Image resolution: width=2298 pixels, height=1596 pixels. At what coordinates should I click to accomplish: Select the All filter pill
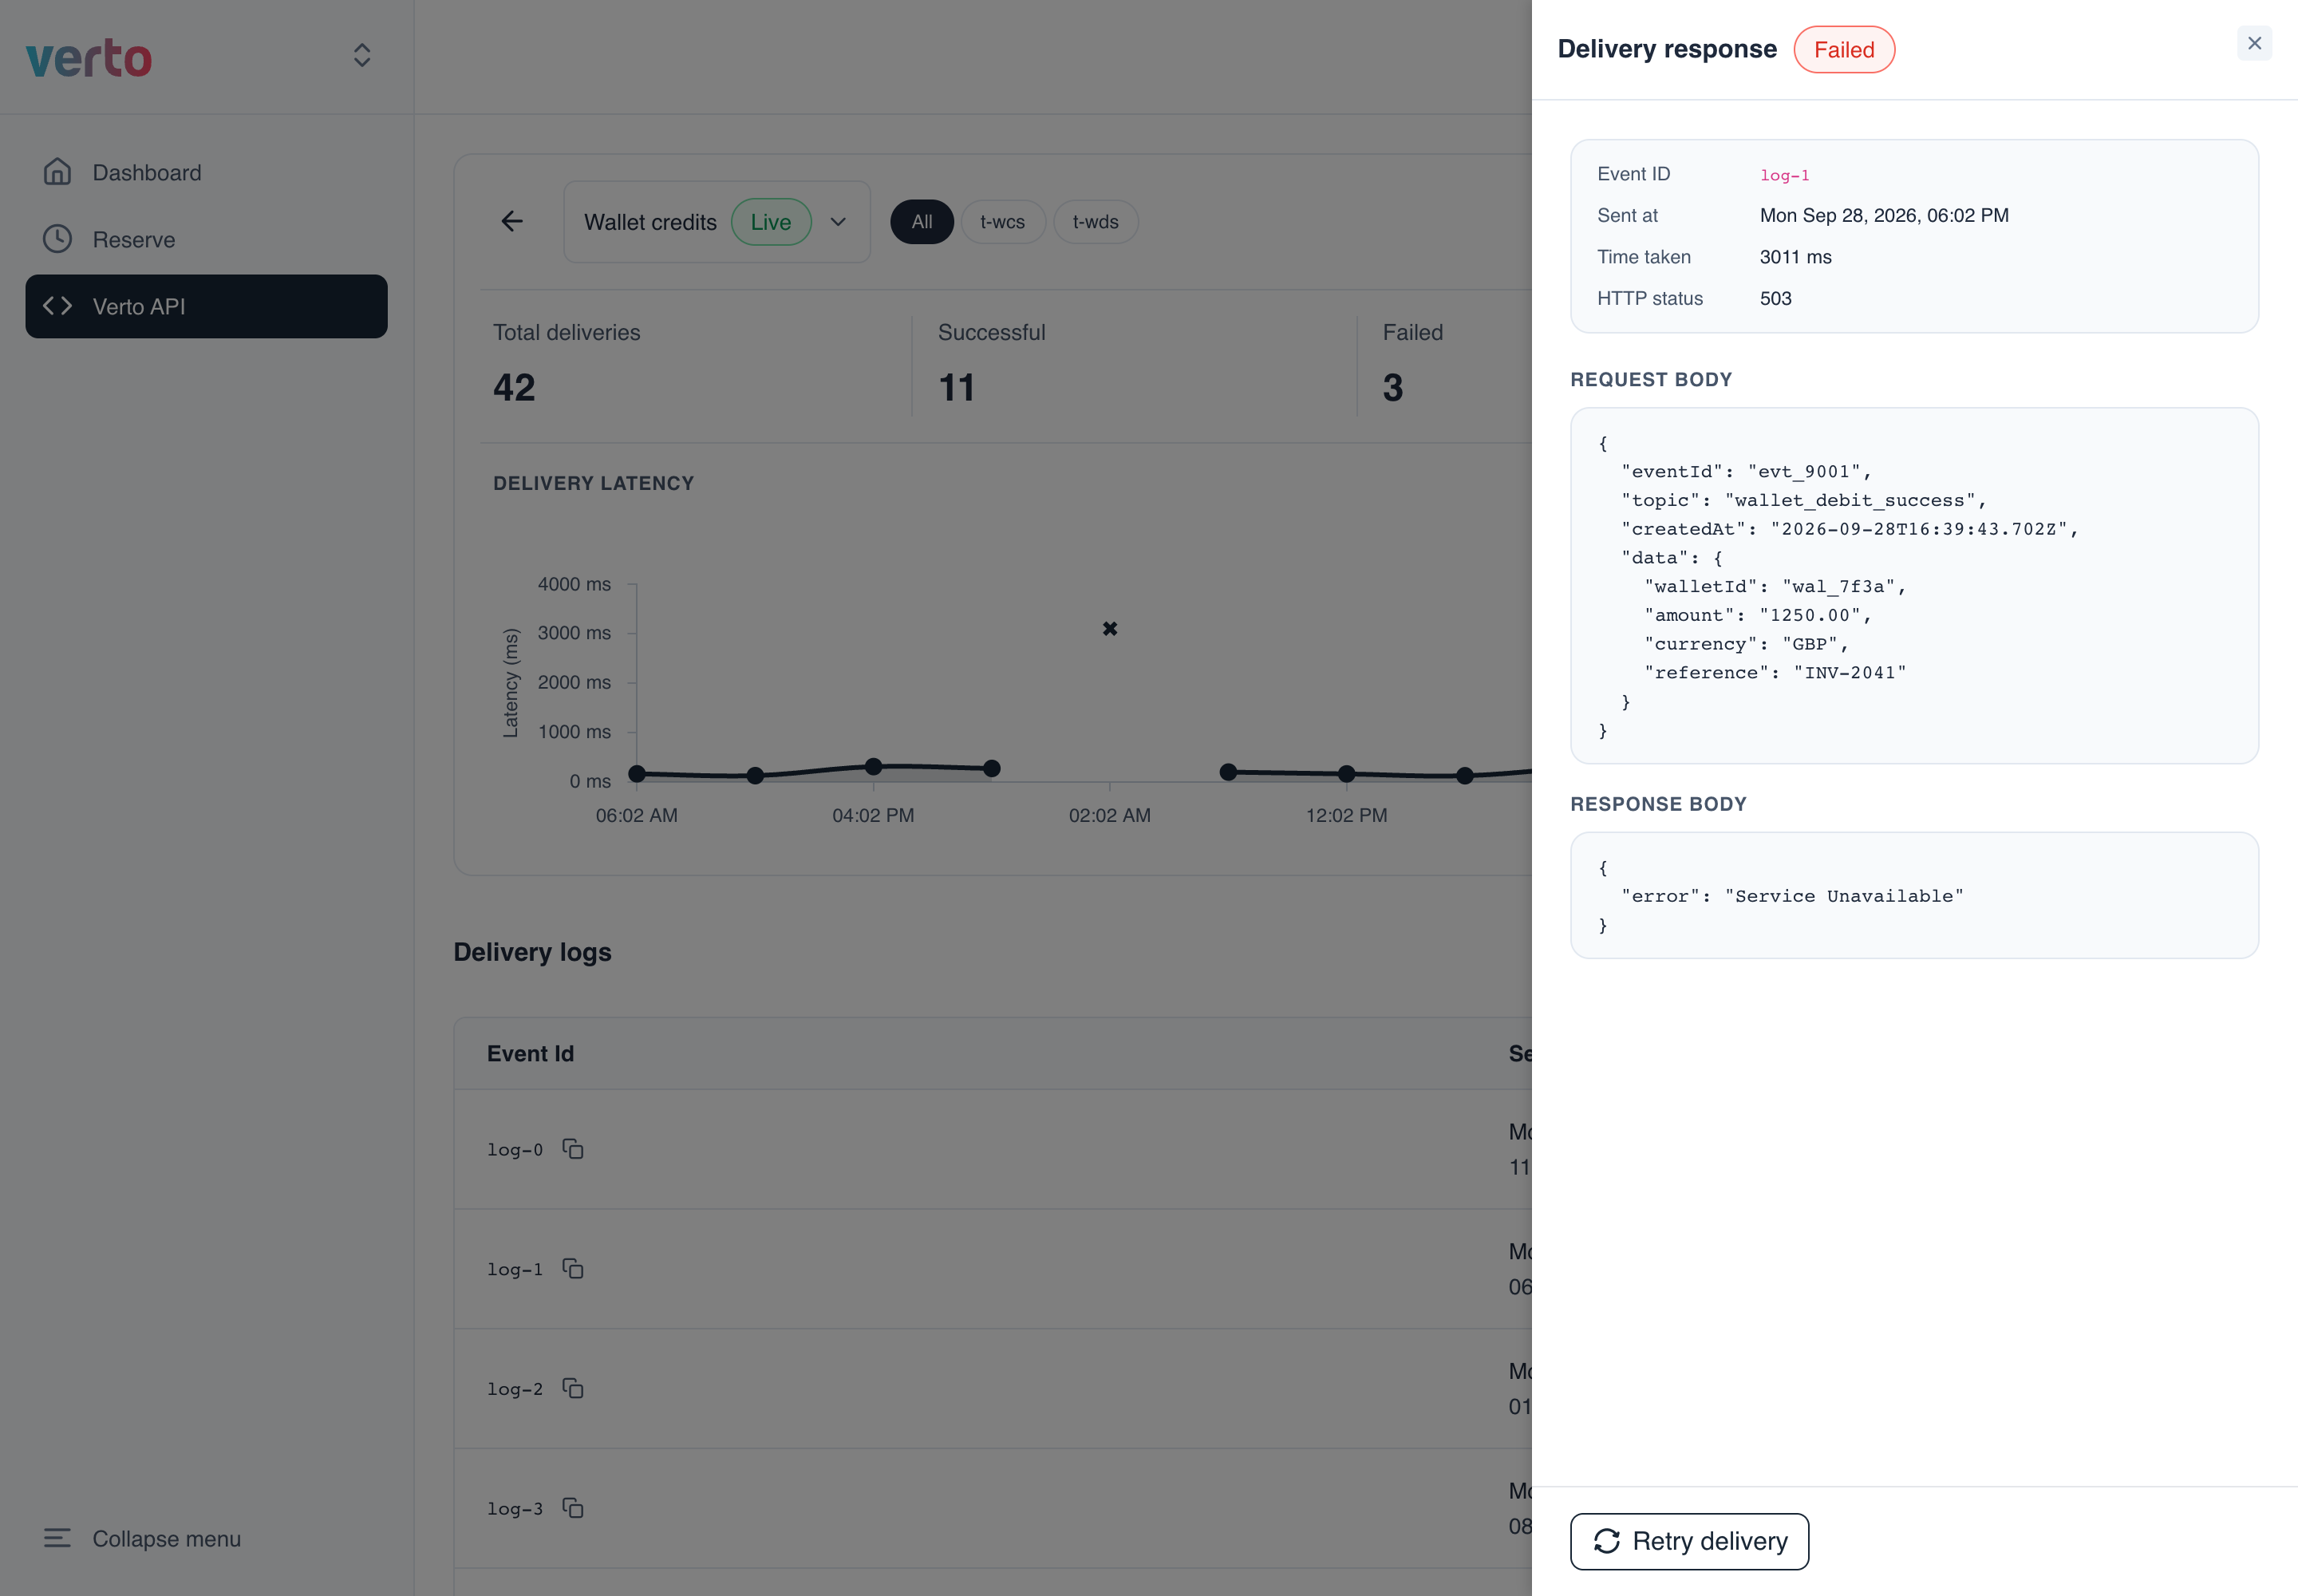(x=921, y=222)
